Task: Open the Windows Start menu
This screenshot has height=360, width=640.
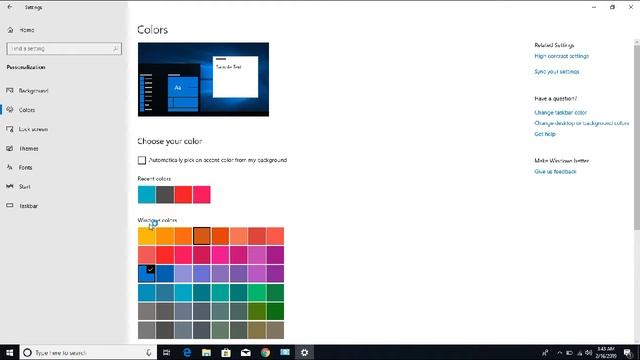Action: point(9,352)
